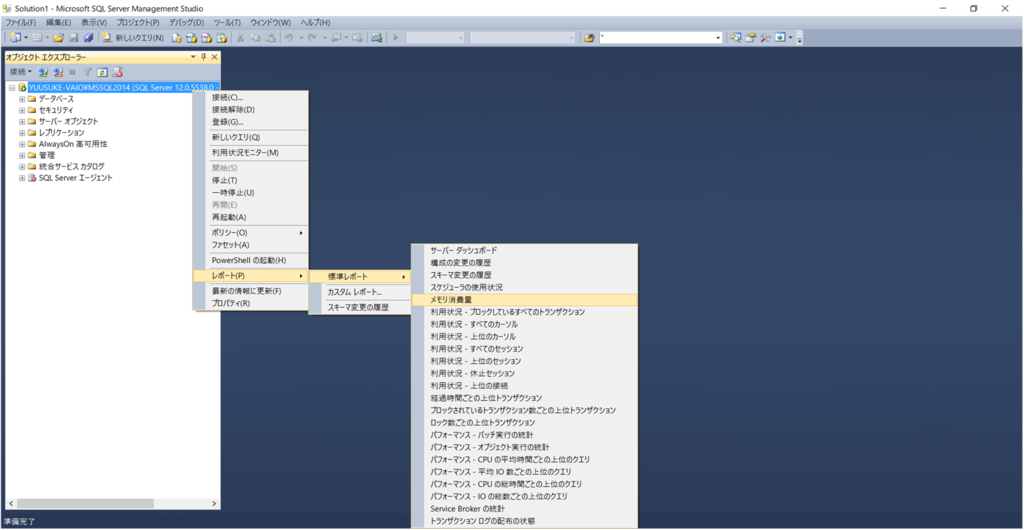1024x530 pixels.
Task: Click Connect Object Explorer icon
Action: [x=43, y=72]
